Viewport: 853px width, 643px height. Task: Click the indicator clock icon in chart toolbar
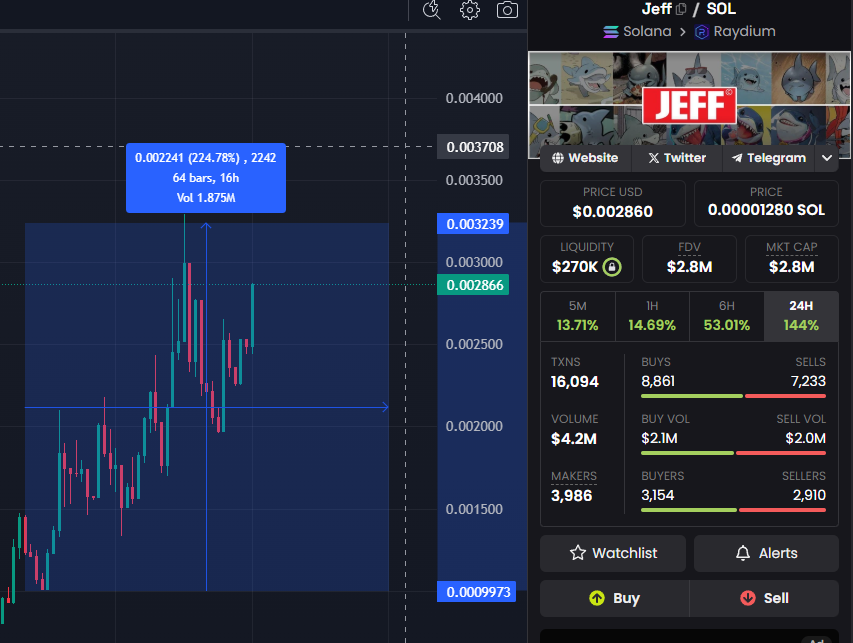(432, 10)
